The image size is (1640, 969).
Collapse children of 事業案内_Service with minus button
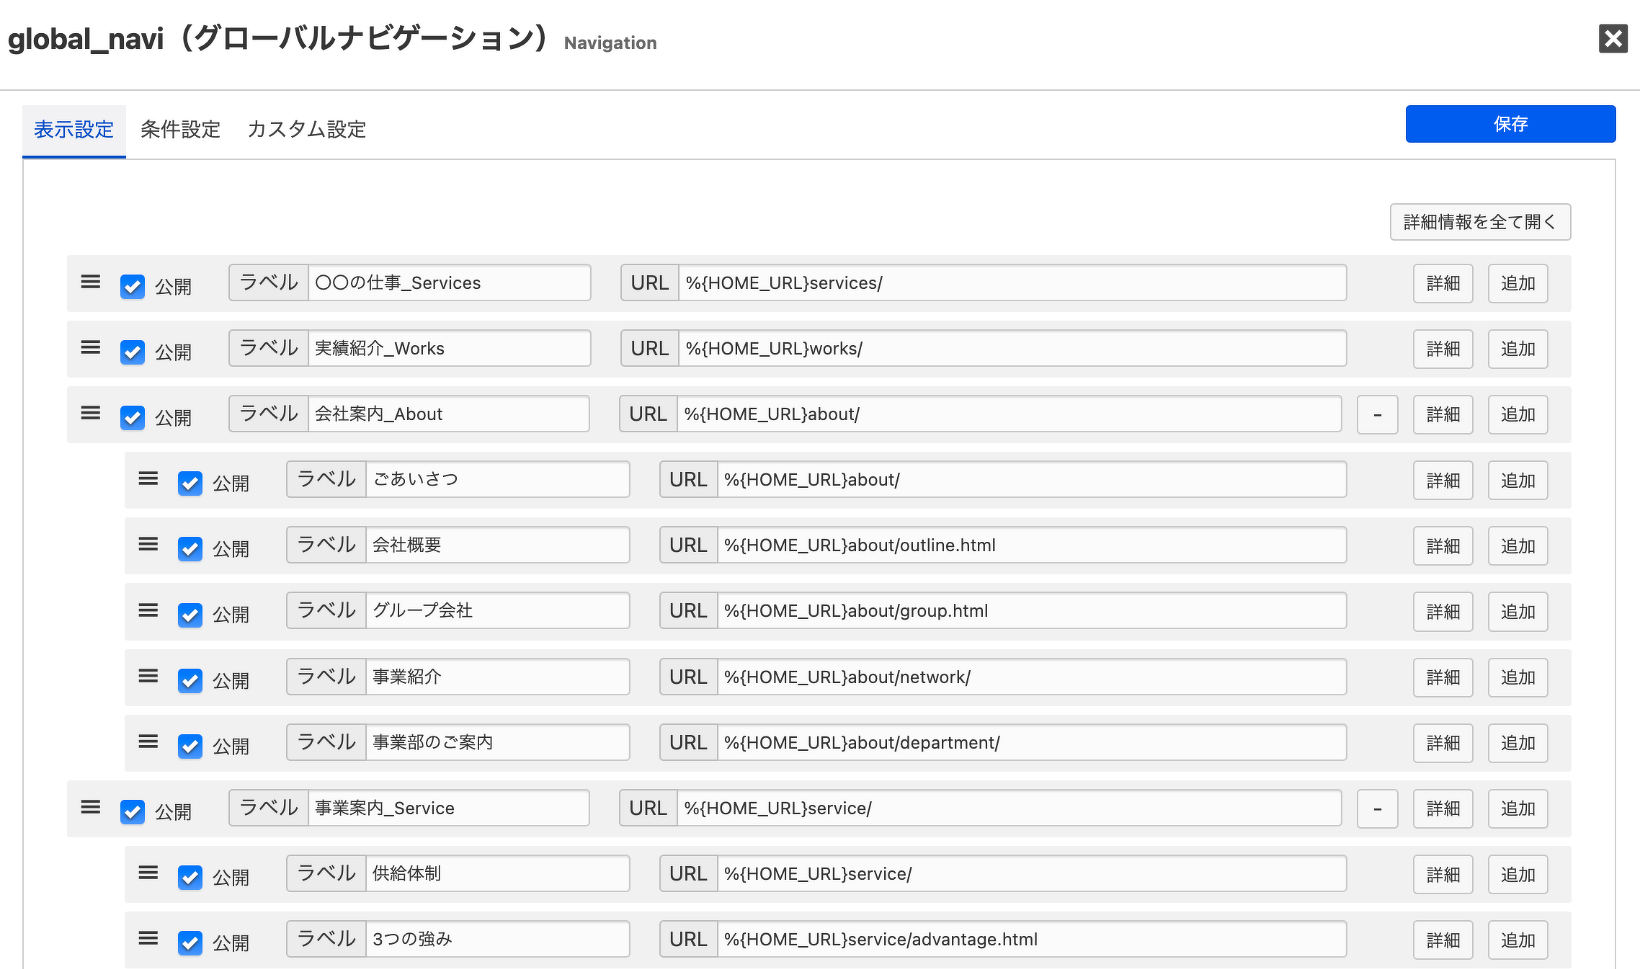tap(1377, 809)
